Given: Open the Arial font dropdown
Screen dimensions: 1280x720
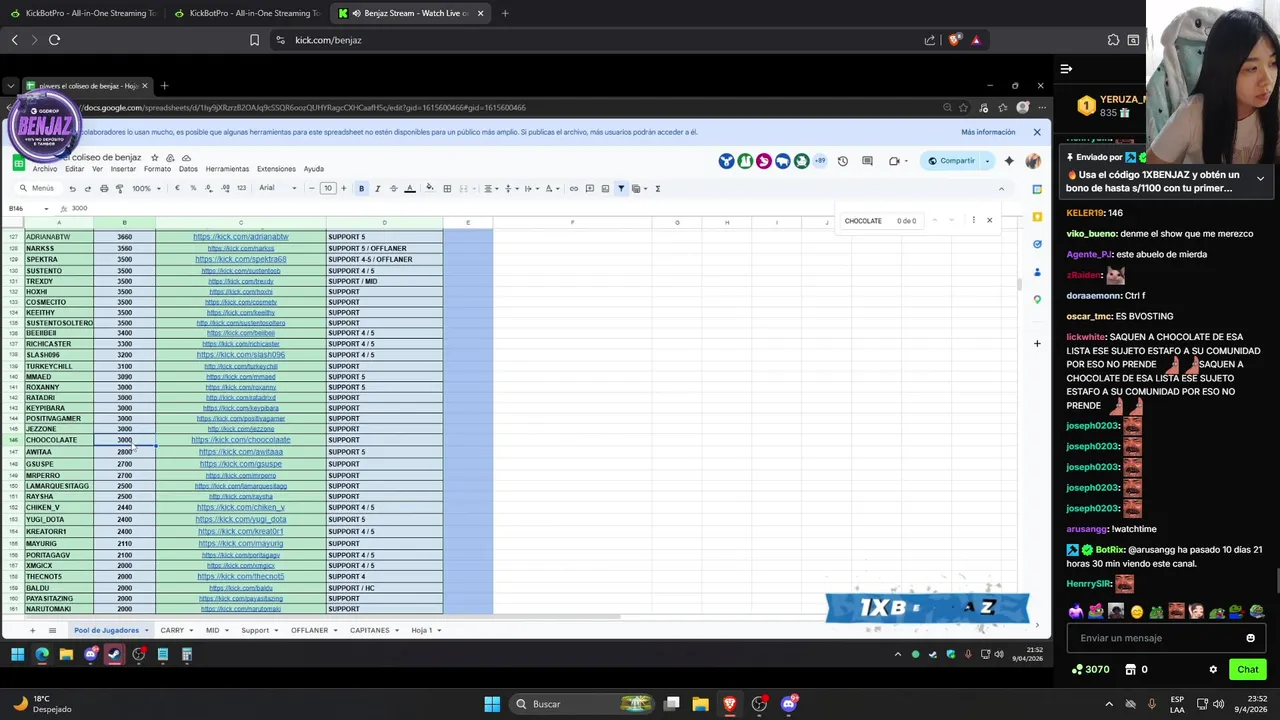Looking at the screenshot, I should click(x=278, y=188).
